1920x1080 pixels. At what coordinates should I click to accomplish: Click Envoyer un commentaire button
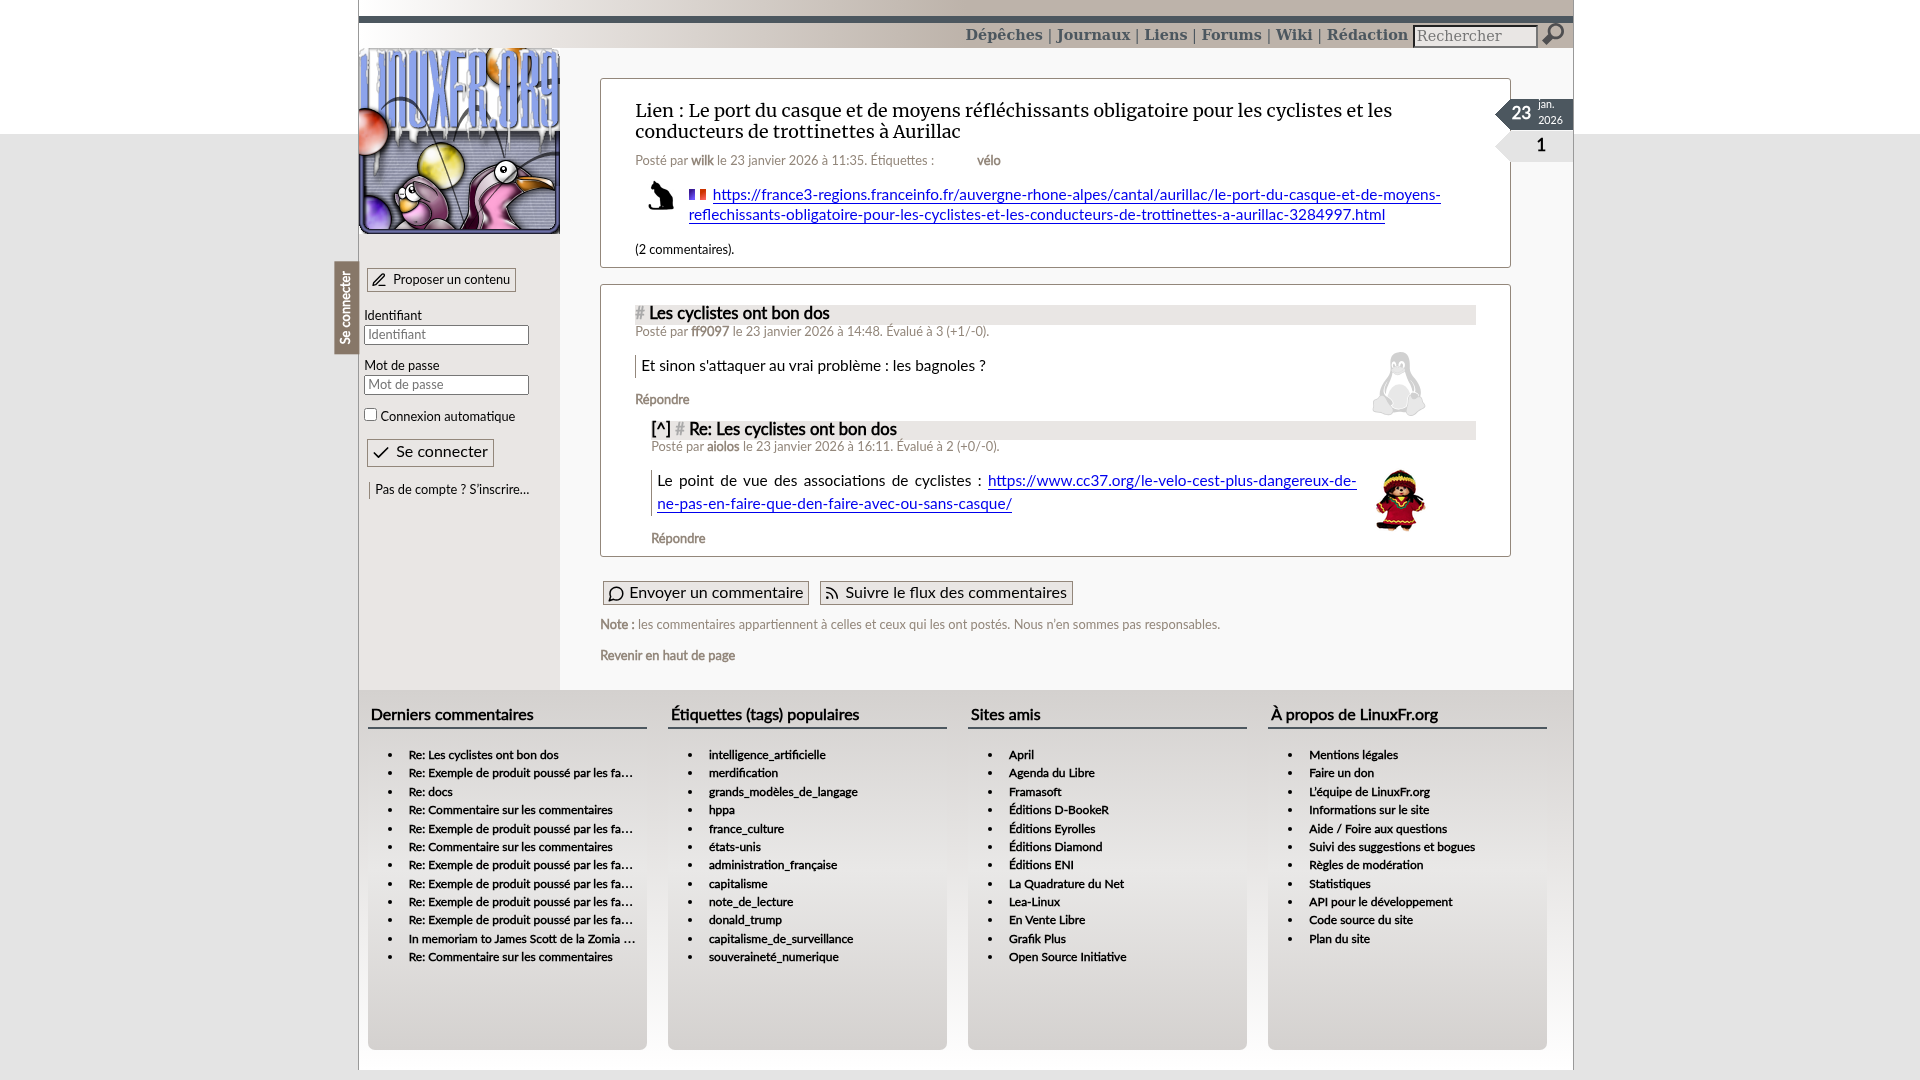[x=705, y=593]
